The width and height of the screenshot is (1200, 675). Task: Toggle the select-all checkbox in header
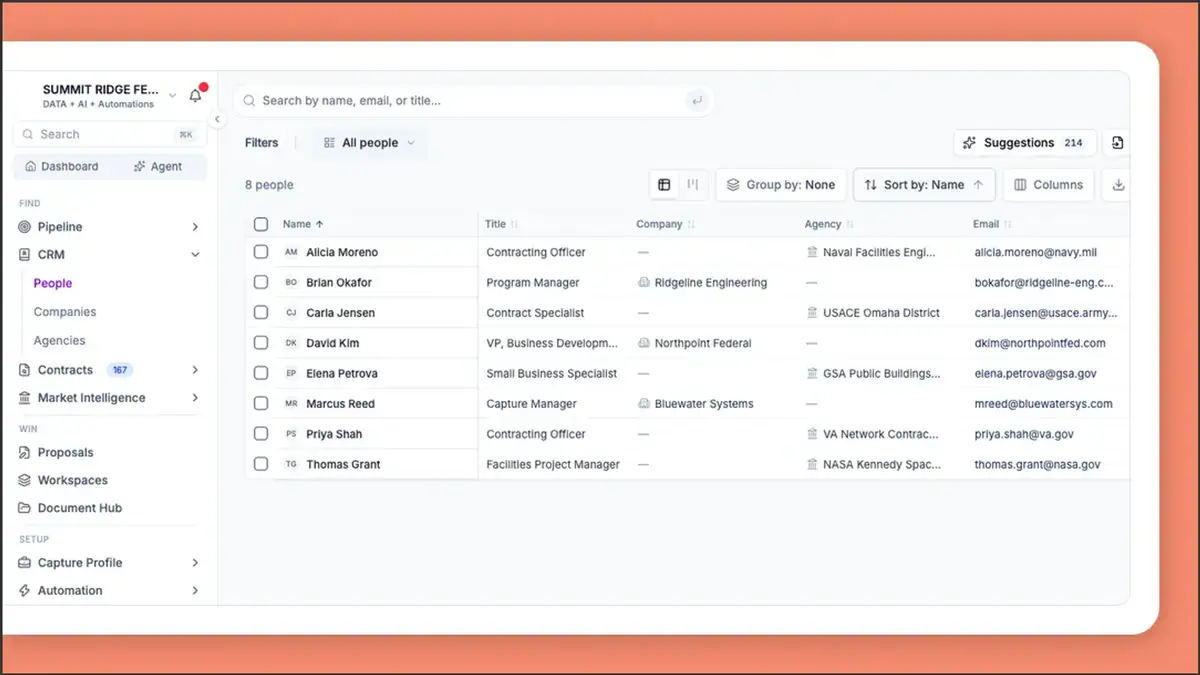tap(261, 224)
